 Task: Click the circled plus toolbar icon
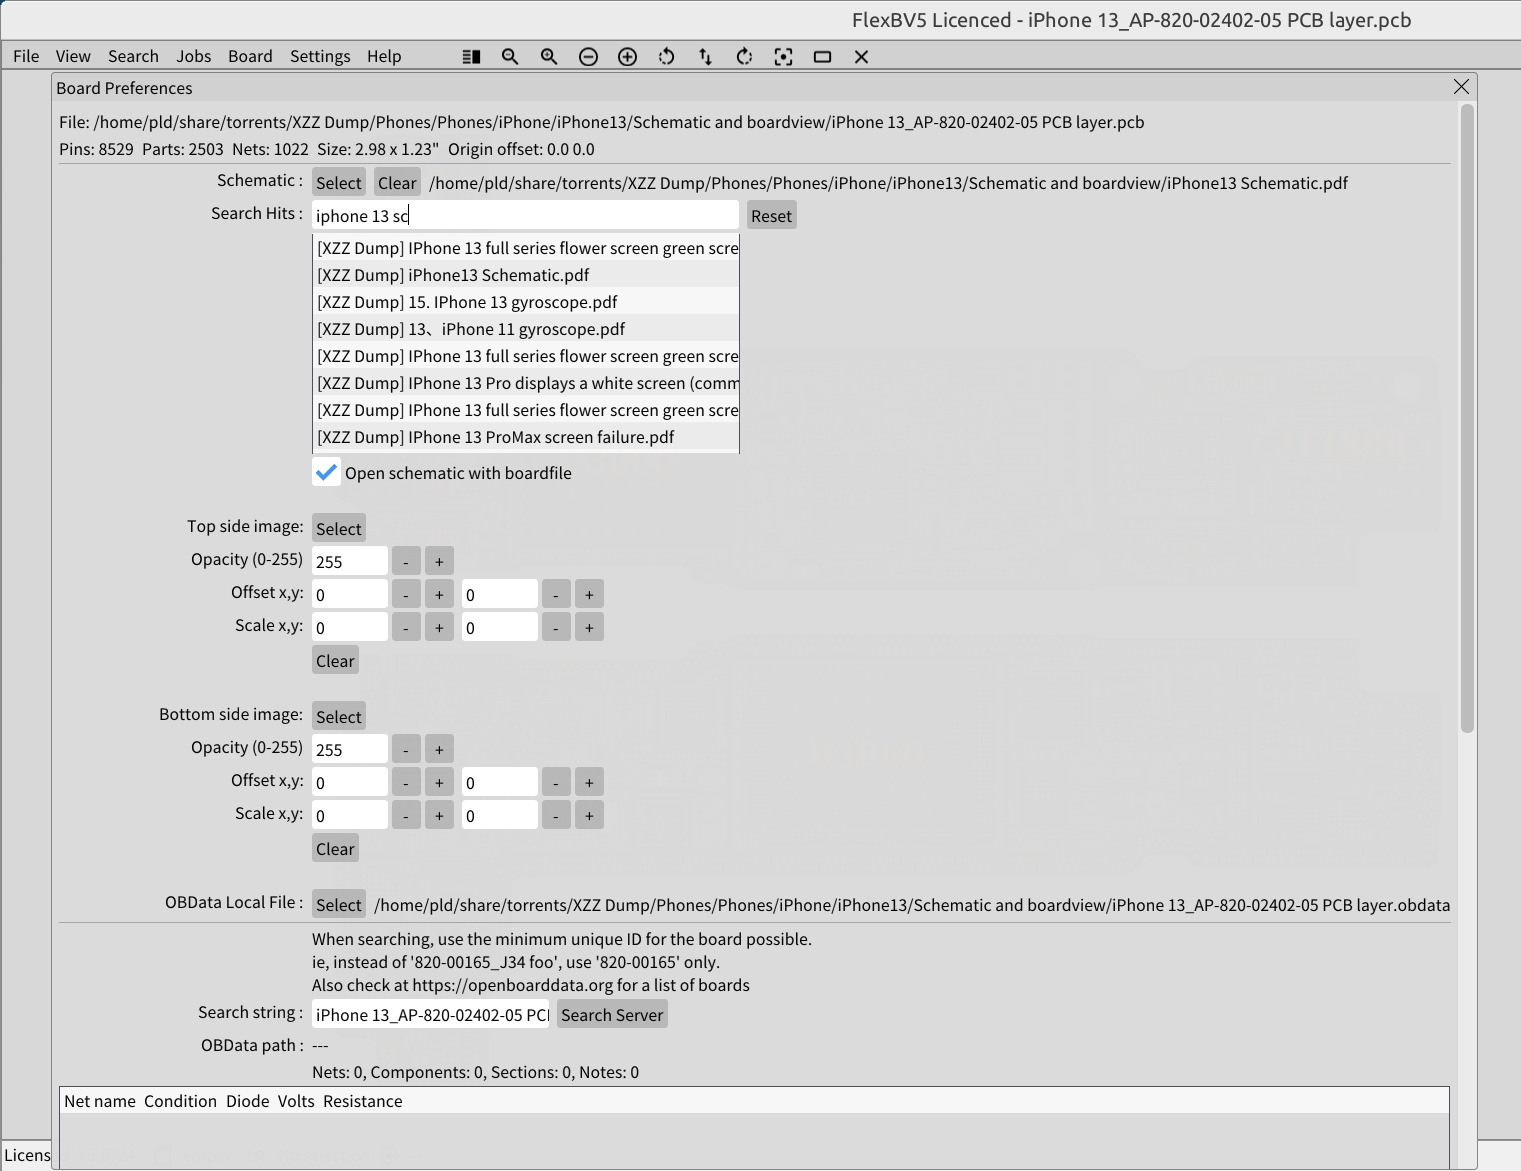coord(628,57)
